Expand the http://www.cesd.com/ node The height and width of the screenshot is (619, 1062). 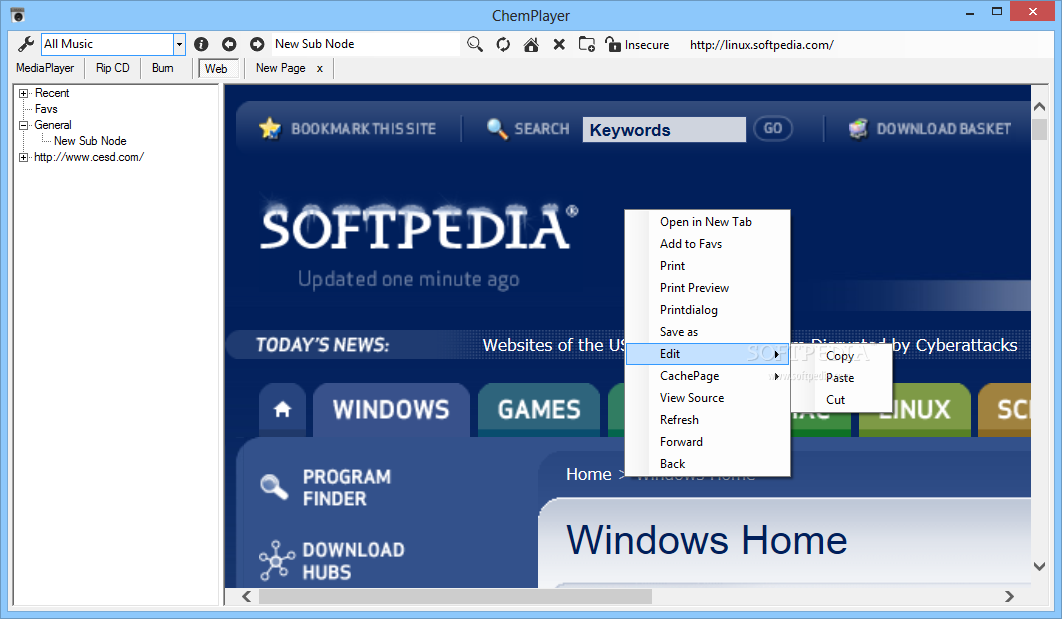point(24,157)
